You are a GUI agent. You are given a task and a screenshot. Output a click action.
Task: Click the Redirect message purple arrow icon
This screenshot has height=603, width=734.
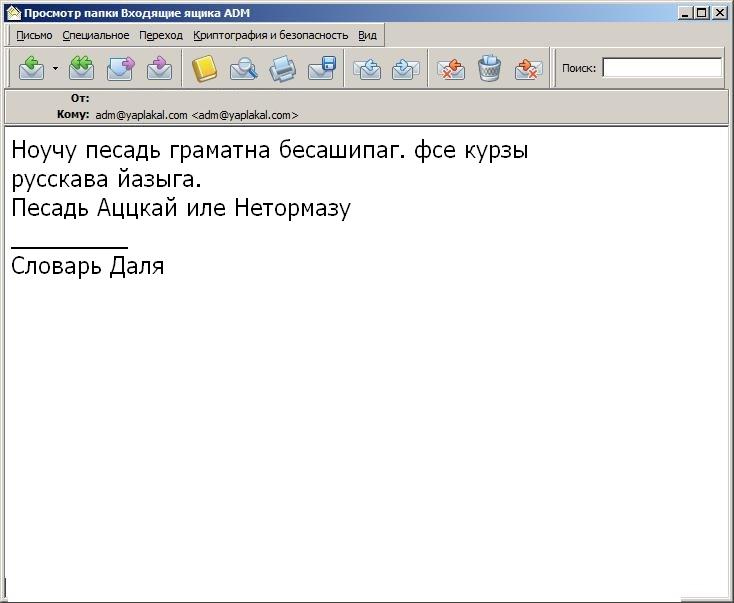160,68
